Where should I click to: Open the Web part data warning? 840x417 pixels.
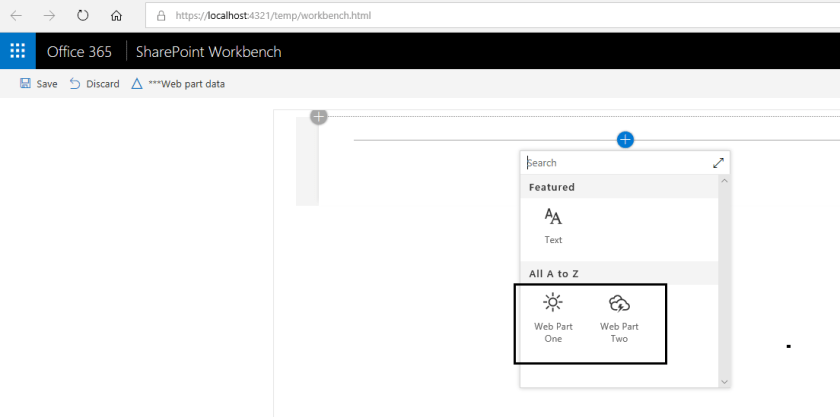coord(178,84)
